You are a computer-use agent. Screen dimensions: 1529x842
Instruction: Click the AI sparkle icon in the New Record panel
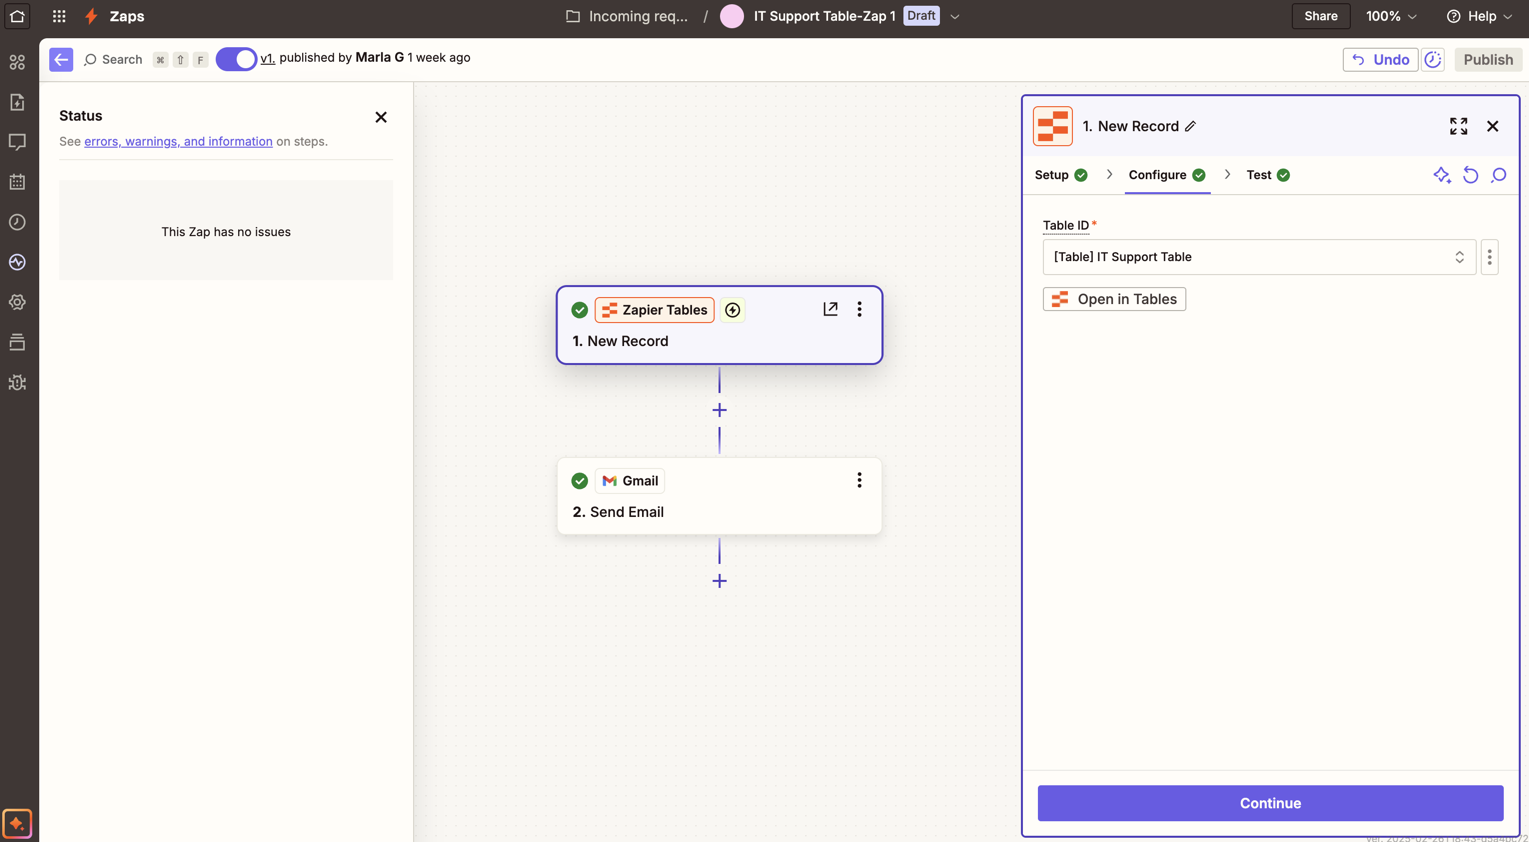[x=1442, y=175]
